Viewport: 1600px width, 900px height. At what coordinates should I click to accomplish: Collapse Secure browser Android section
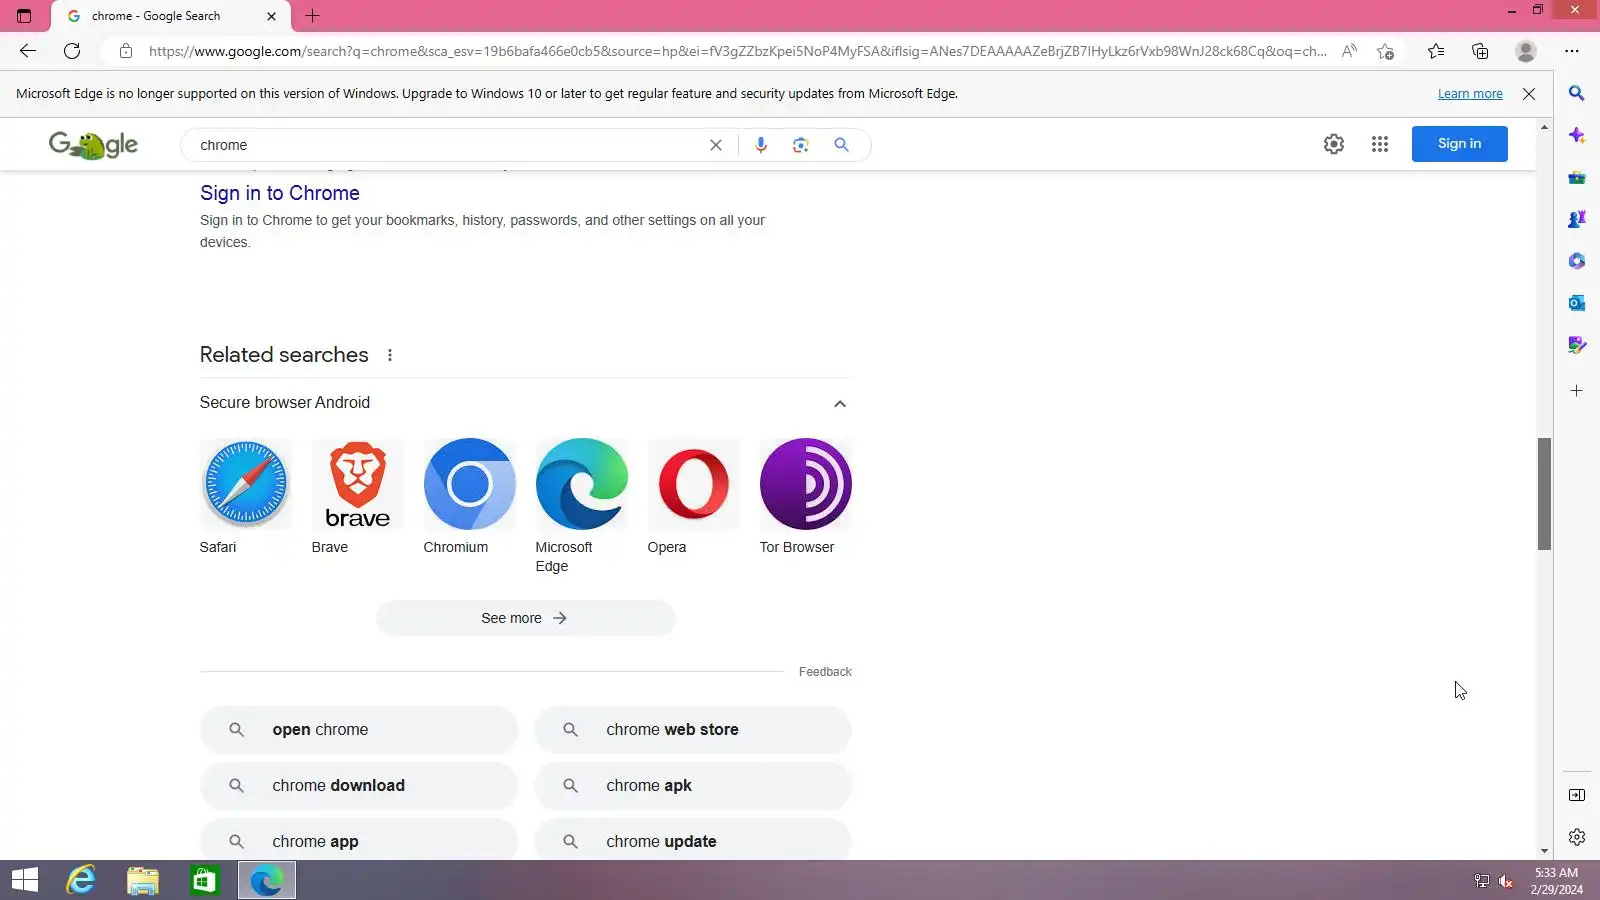840,404
